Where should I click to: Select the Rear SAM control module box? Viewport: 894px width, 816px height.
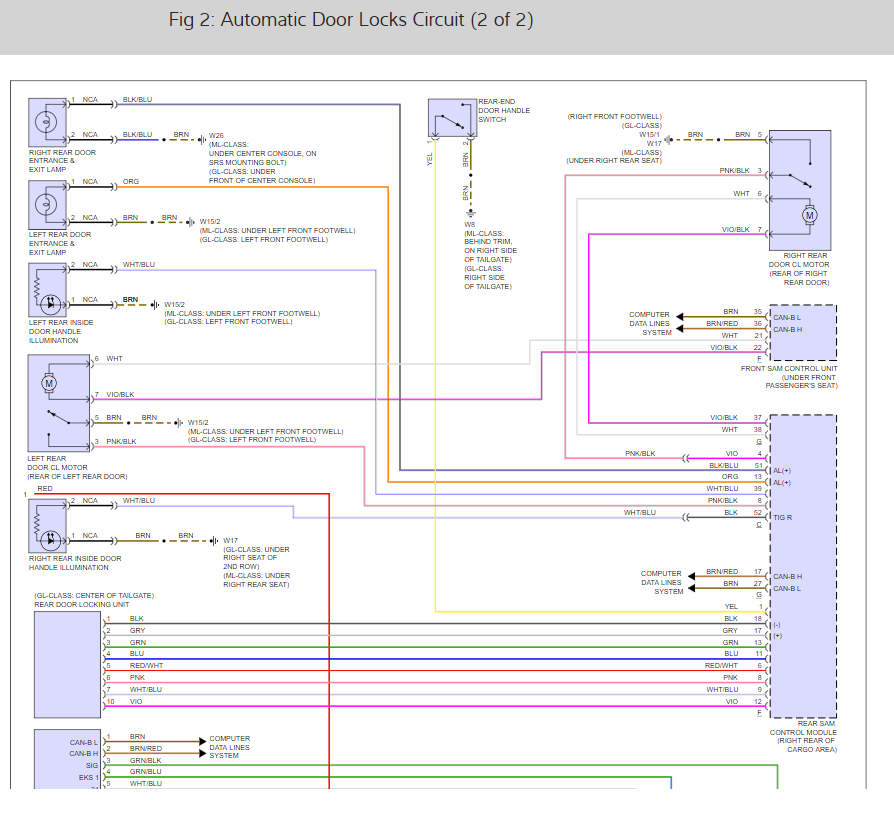click(x=802, y=565)
